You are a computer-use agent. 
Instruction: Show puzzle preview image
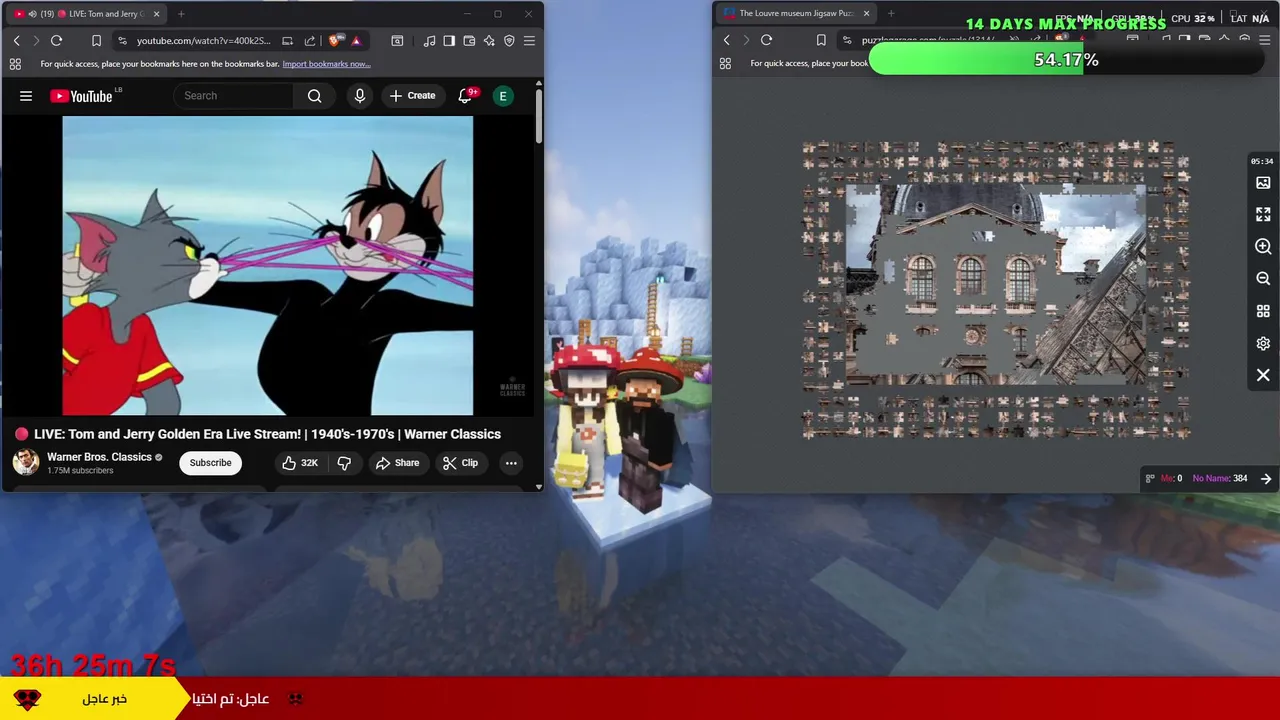1263,183
